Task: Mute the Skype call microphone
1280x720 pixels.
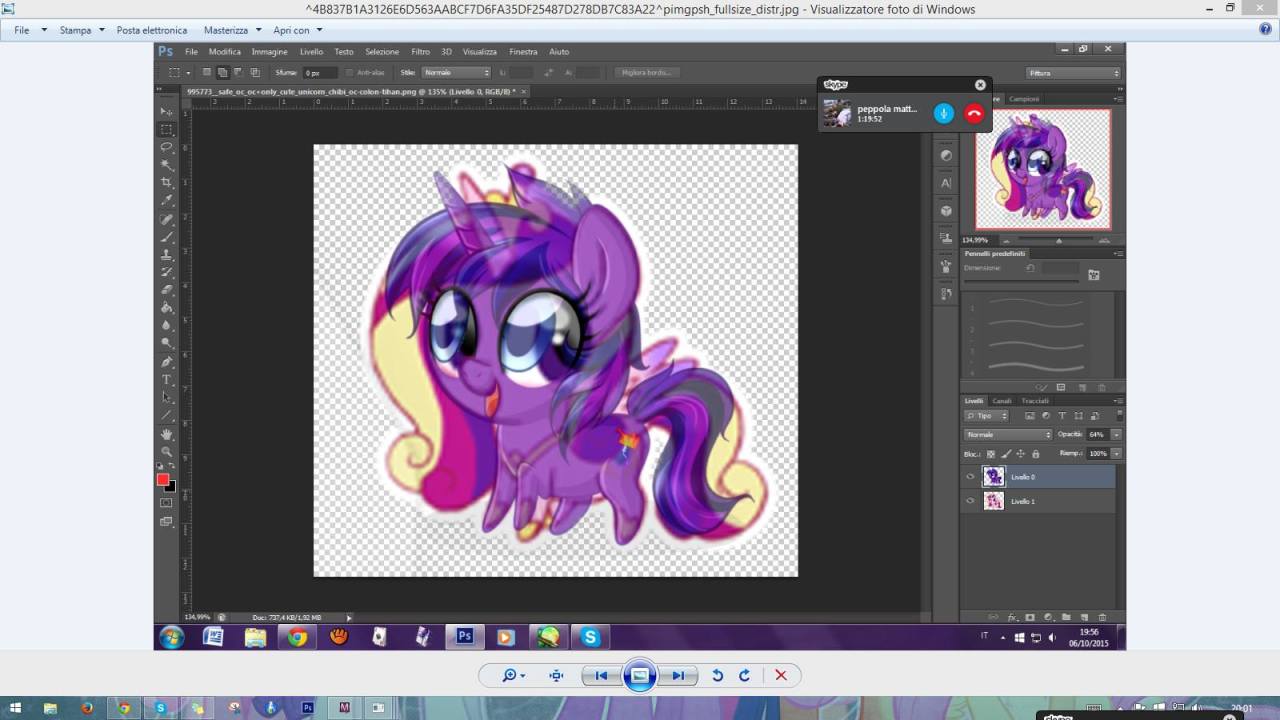Action: (x=944, y=113)
